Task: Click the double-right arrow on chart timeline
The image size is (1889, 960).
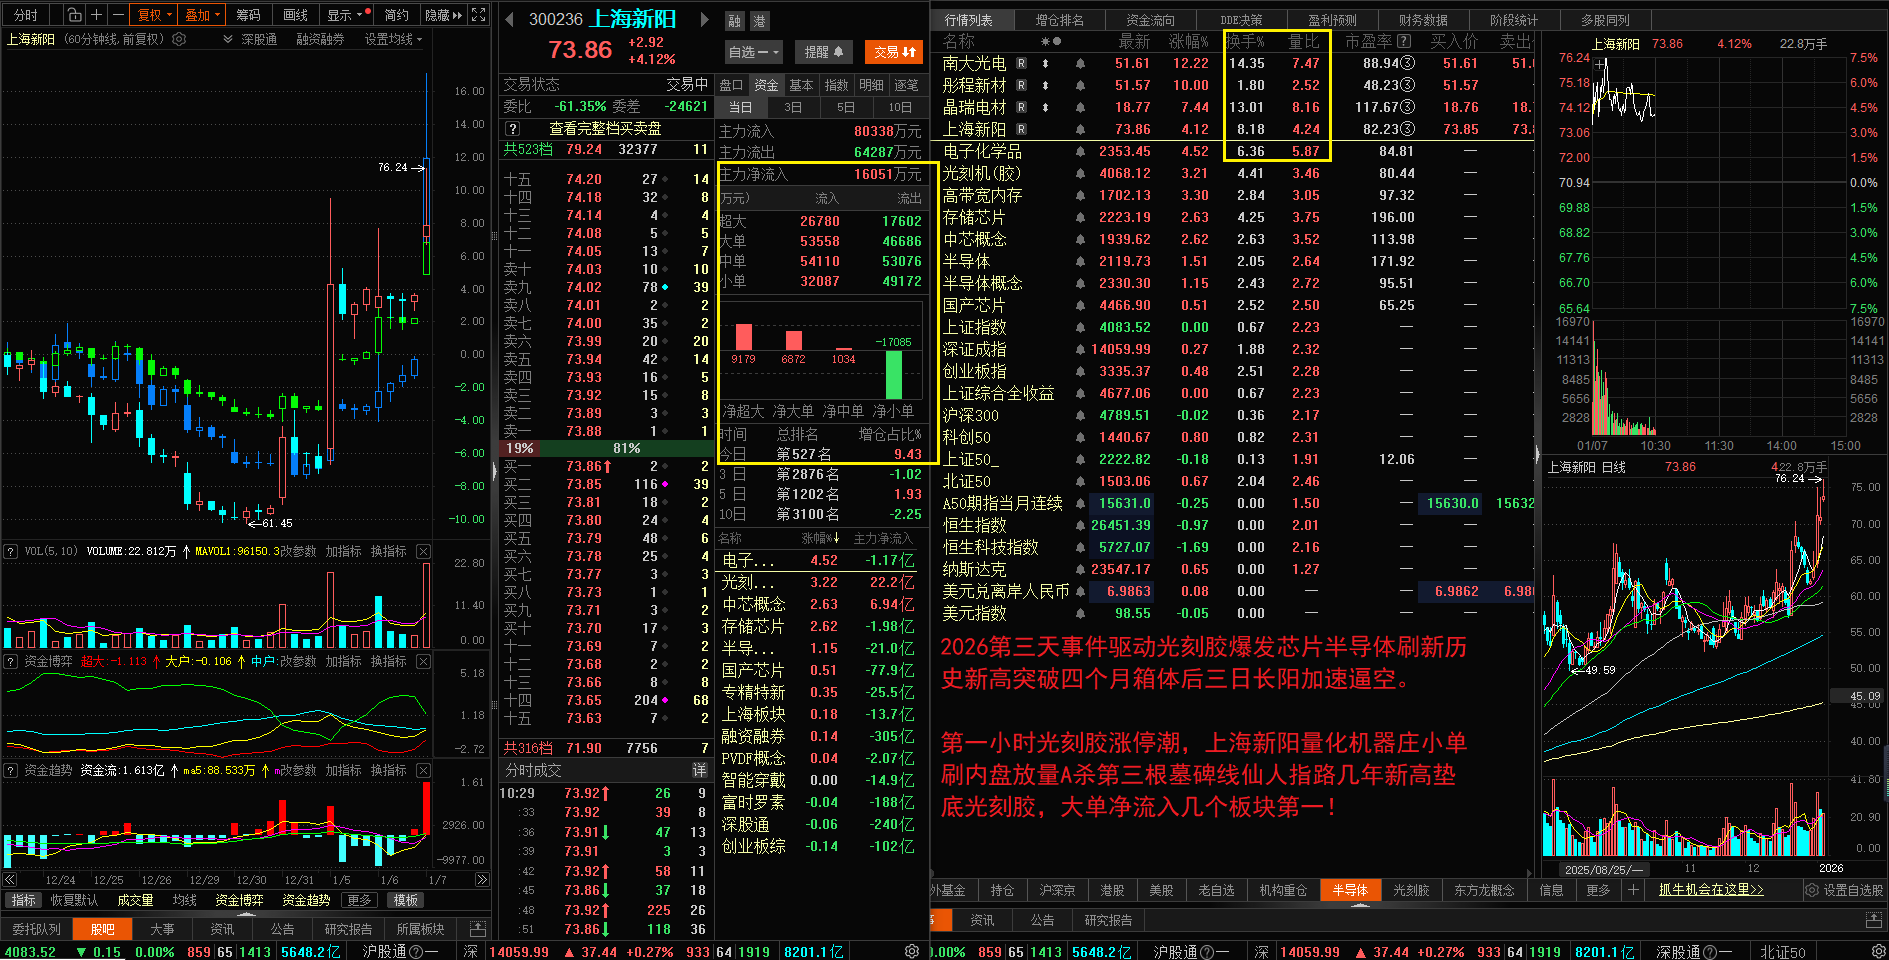Action: [482, 880]
